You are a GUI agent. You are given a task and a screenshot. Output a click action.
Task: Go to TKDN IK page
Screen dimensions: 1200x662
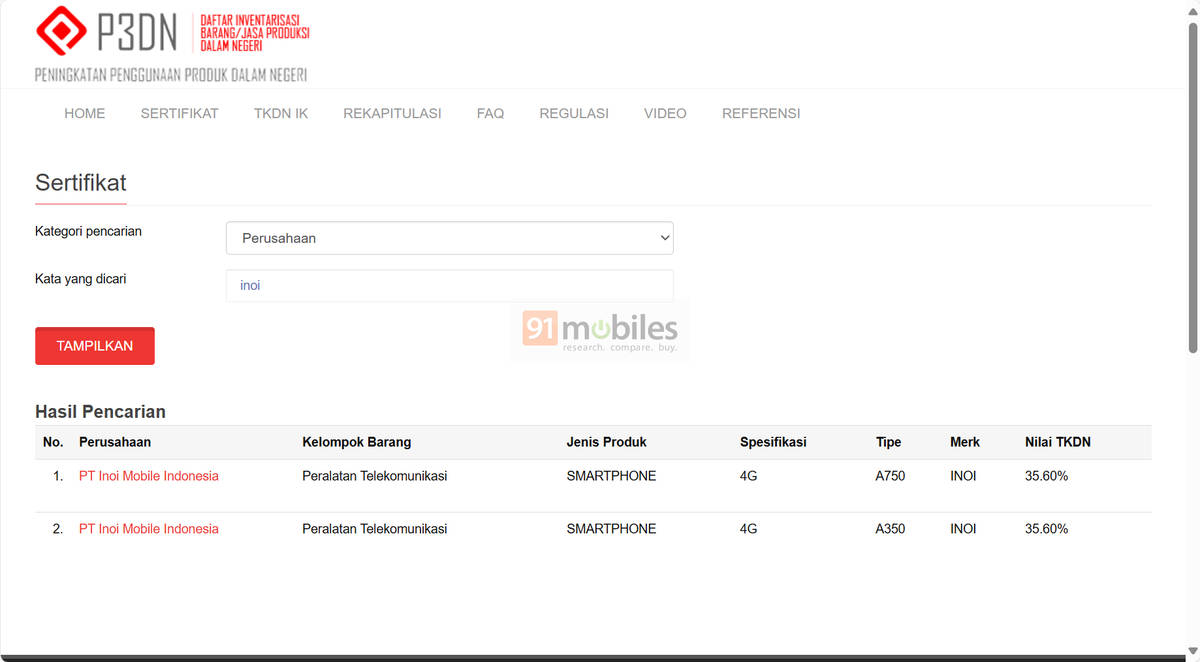point(281,114)
